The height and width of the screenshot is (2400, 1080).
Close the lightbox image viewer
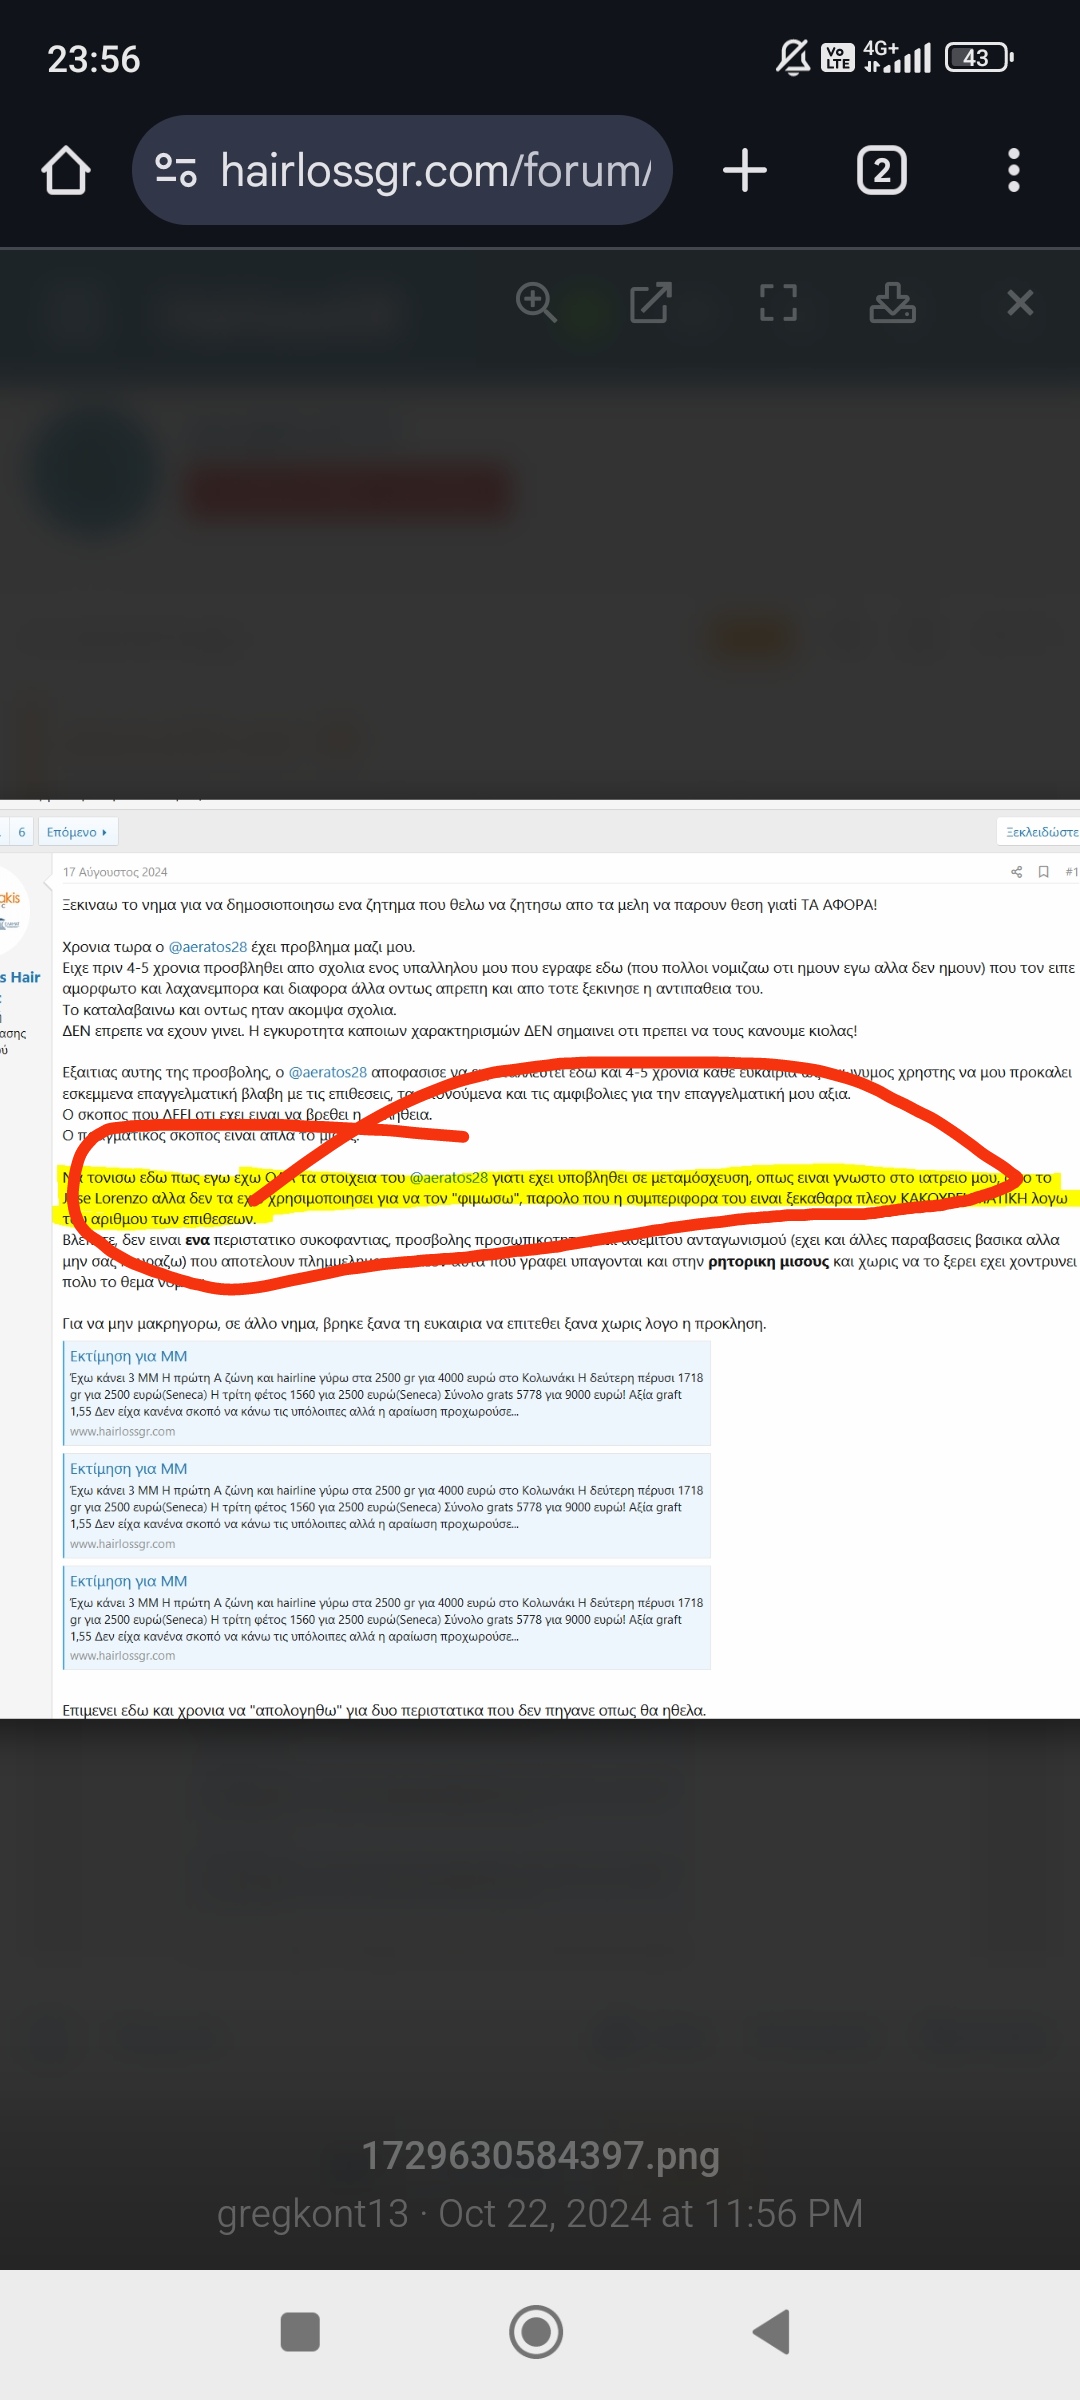coord(1020,302)
